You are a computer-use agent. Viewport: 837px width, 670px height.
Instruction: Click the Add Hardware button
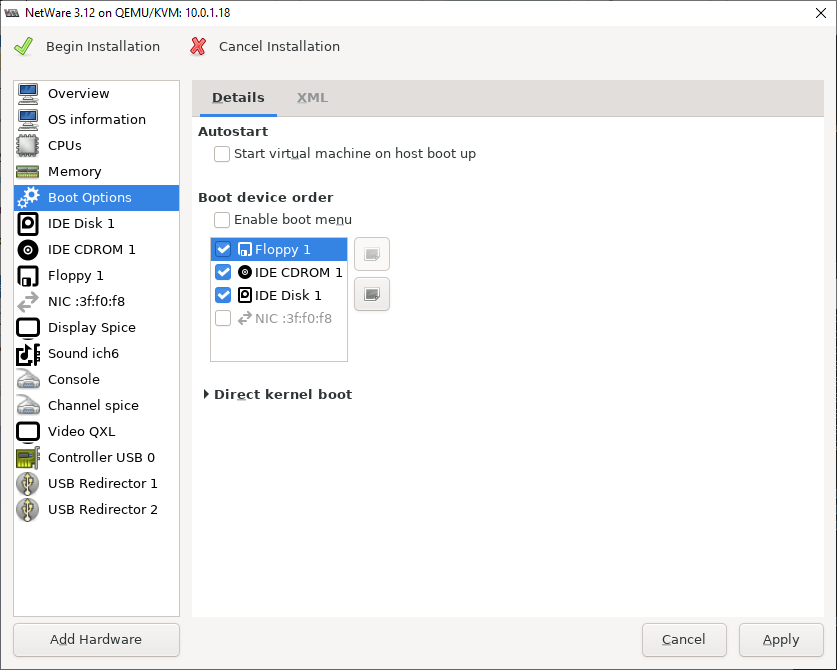[x=97, y=640]
